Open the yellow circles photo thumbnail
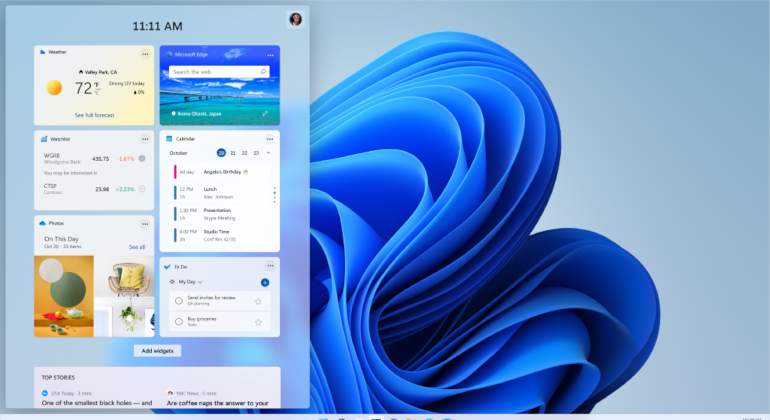 [64, 296]
